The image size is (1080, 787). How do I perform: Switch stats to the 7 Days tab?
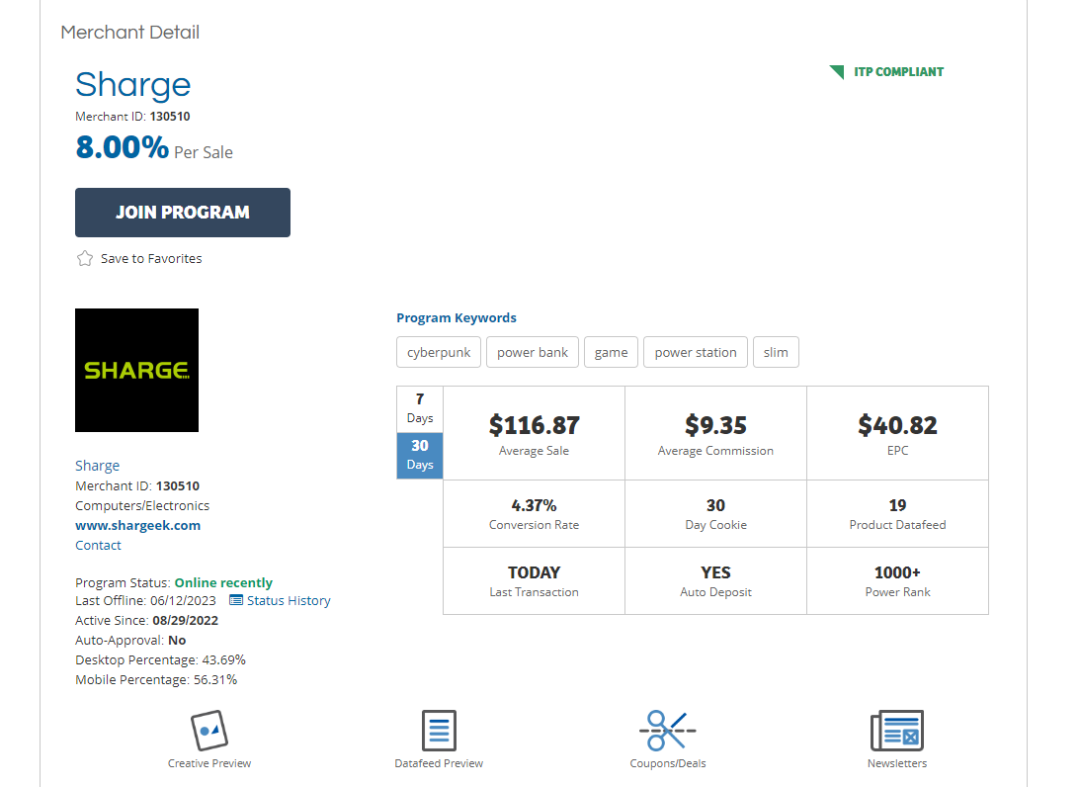[419, 409]
